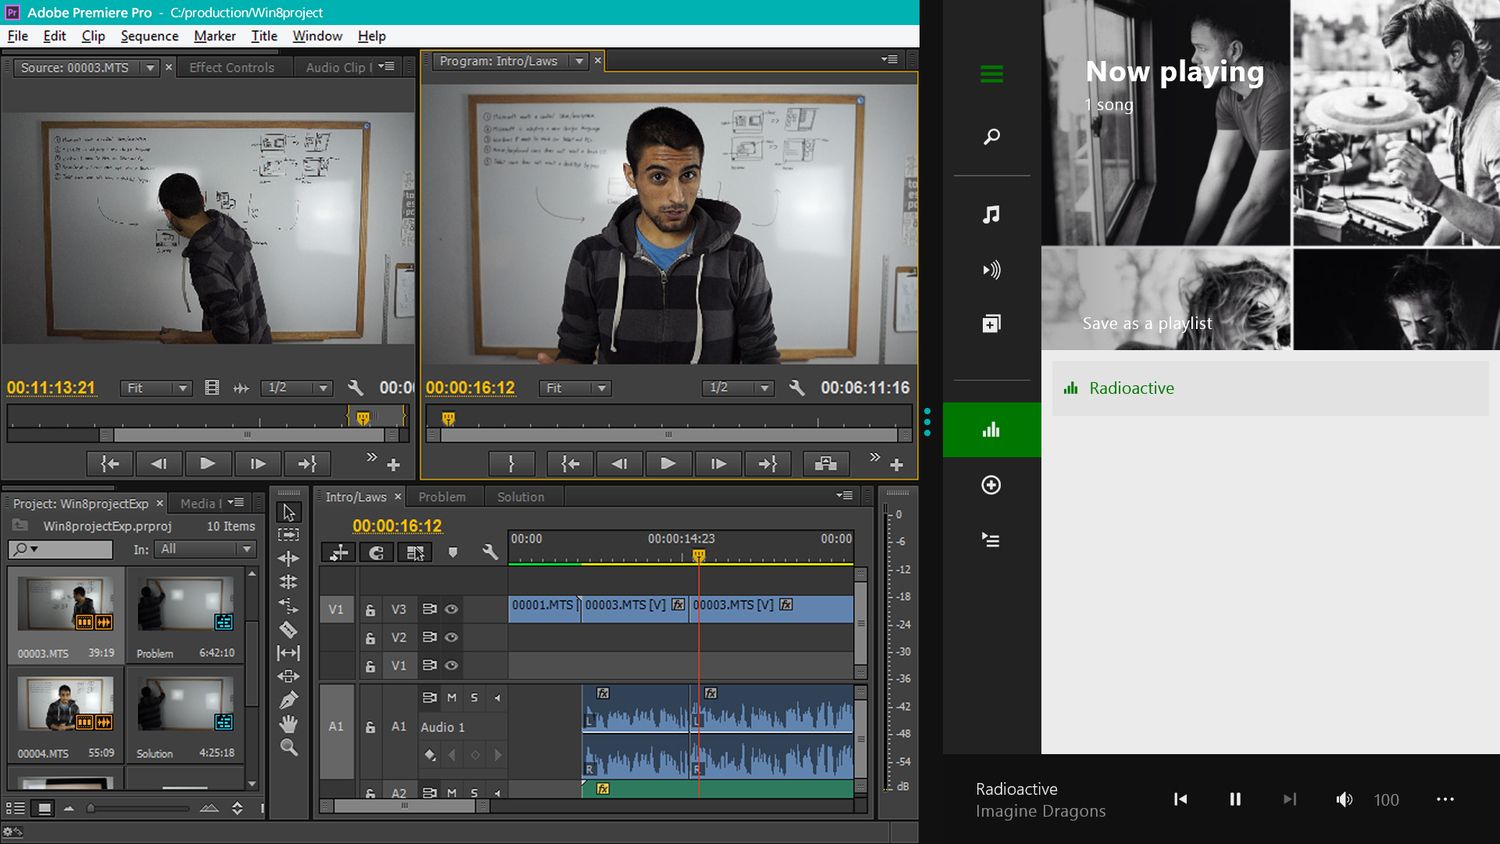The width and height of the screenshot is (1500, 844).
Task: Click Save as a playlist
Action: click(x=1147, y=323)
